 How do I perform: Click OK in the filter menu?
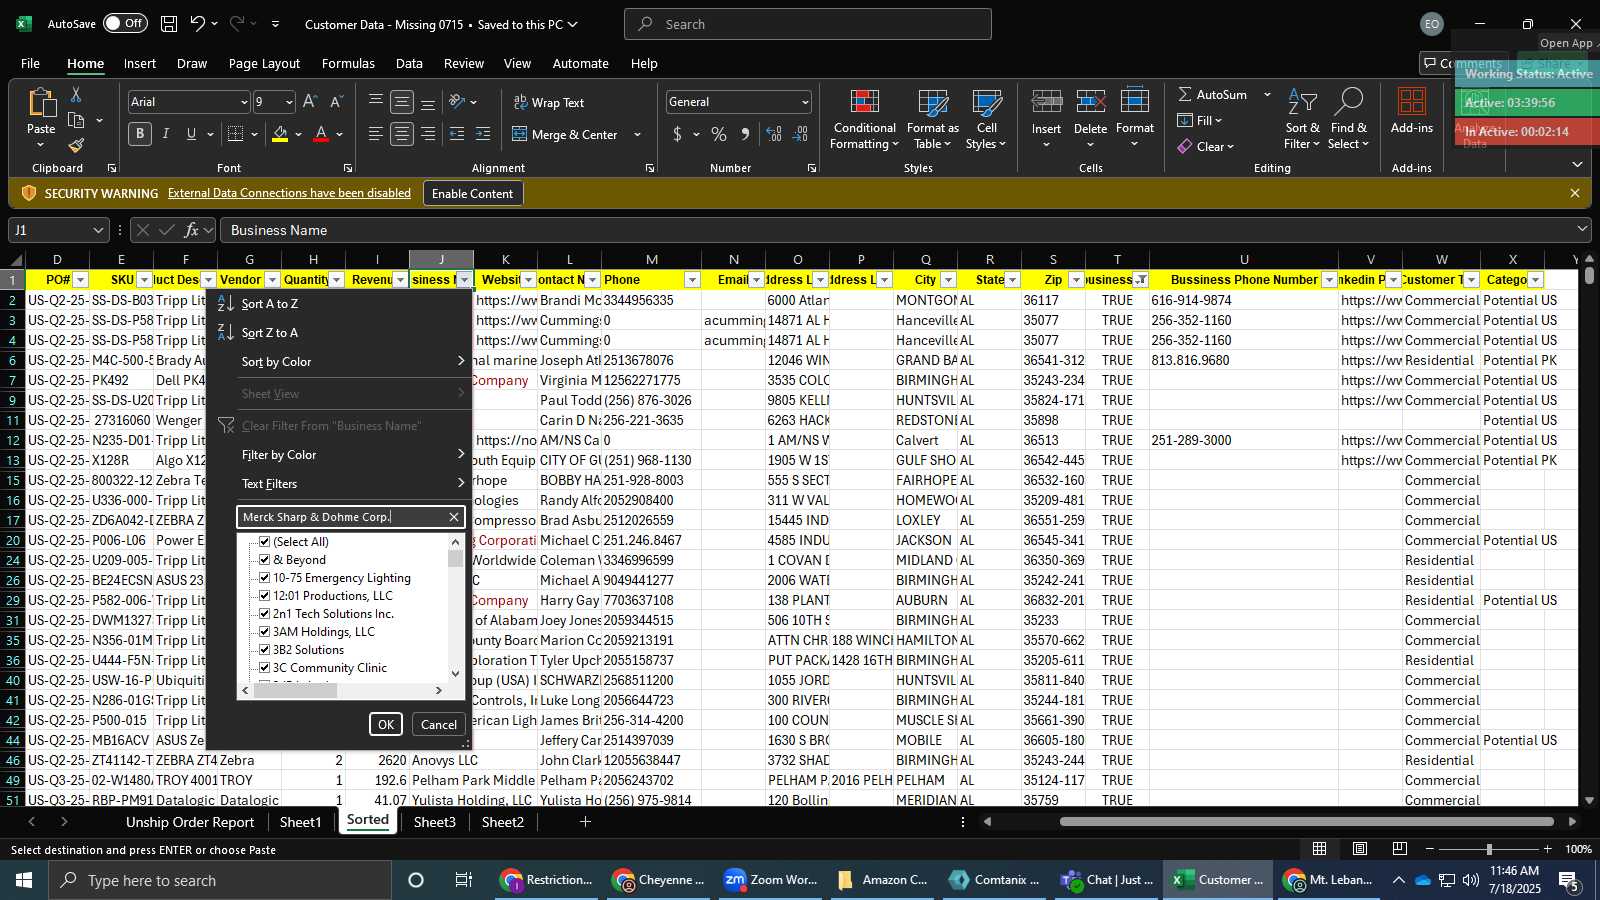tap(386, 725)
